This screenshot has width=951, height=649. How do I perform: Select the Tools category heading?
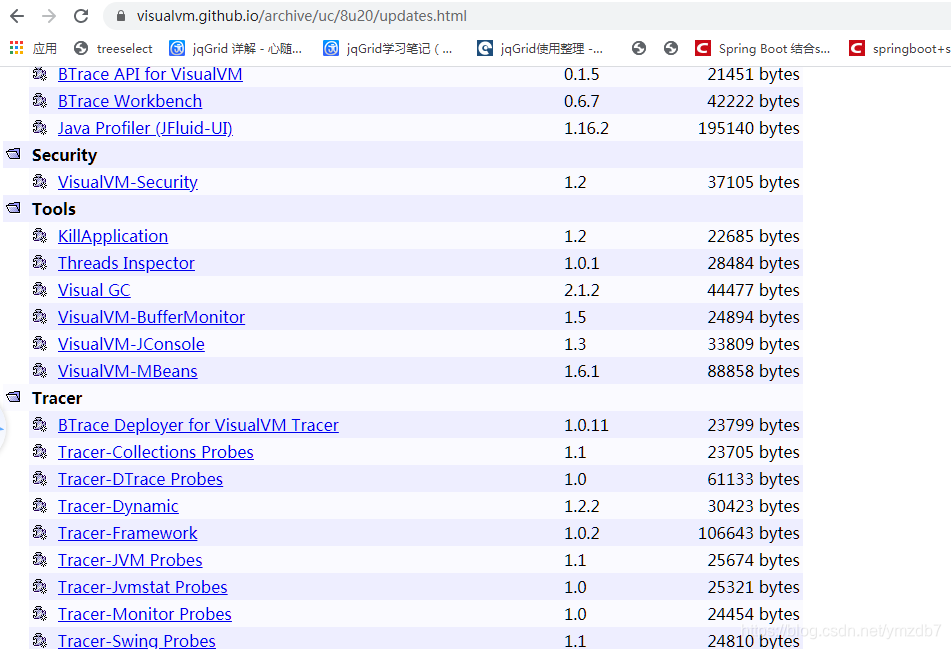pos(54,209)
